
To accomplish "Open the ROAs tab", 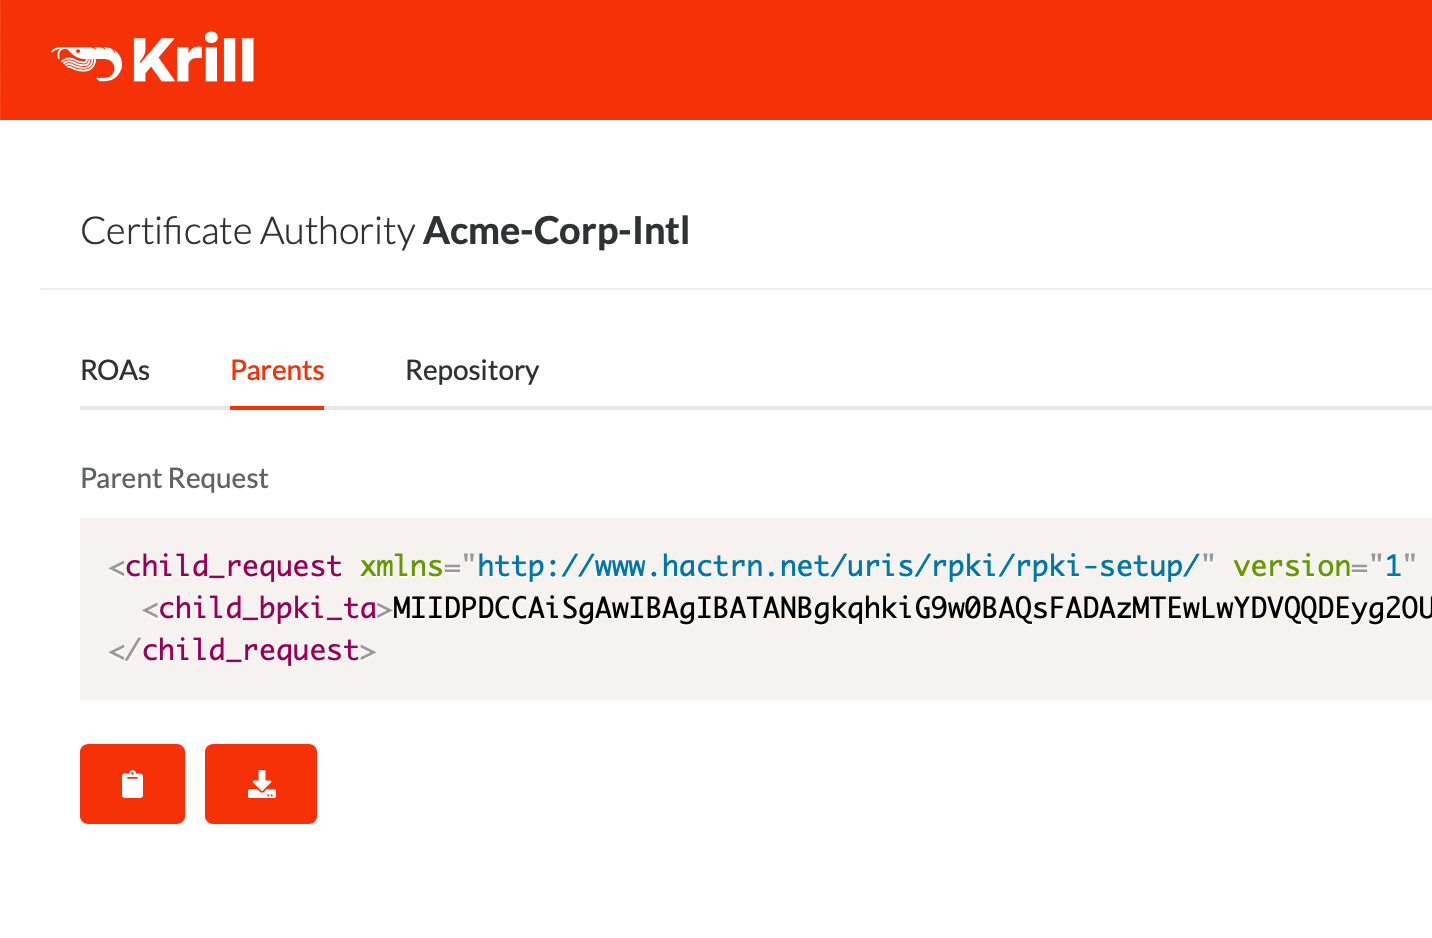I will tap(115, 371).
